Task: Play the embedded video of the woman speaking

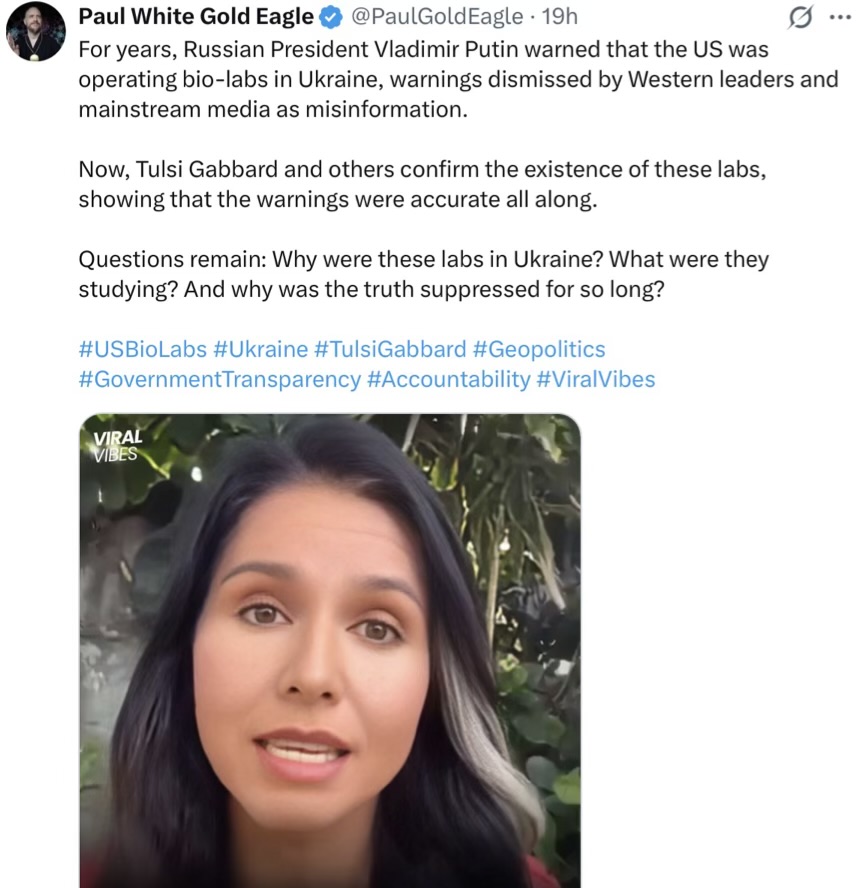Action: 330,650
